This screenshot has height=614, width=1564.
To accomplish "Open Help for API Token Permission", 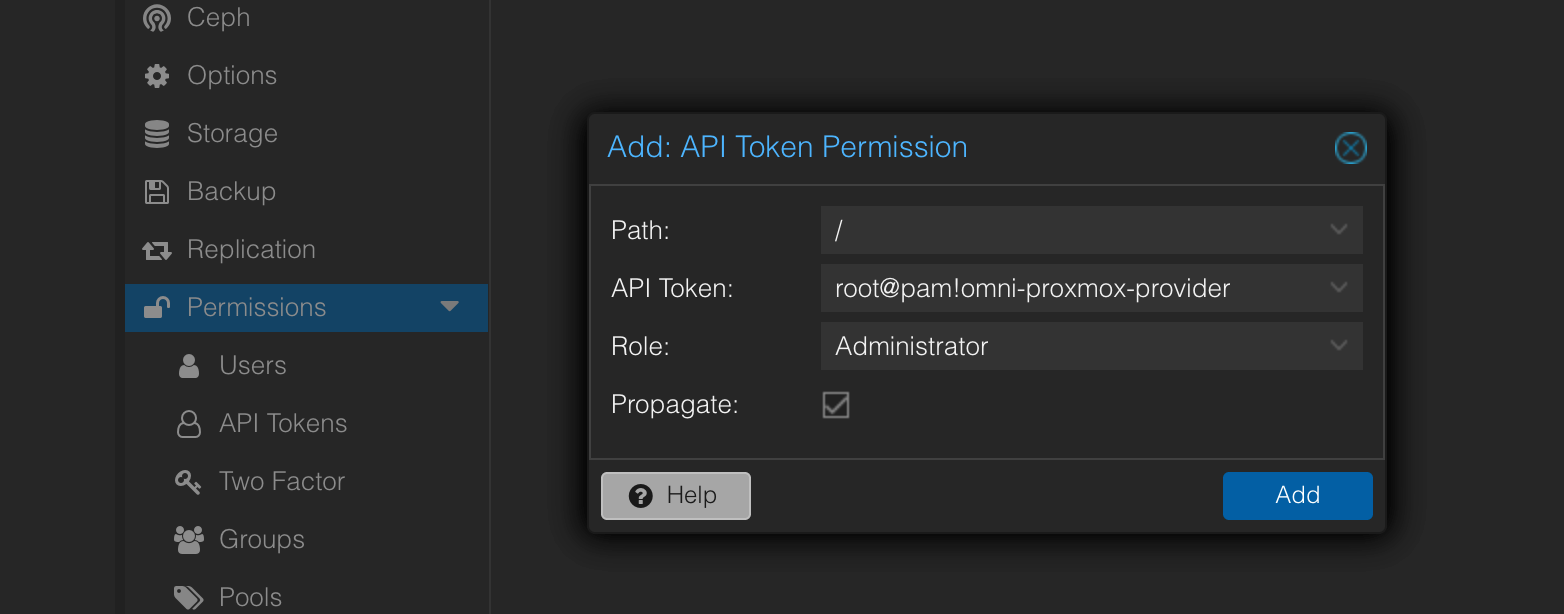I will (x=675, y=495).
